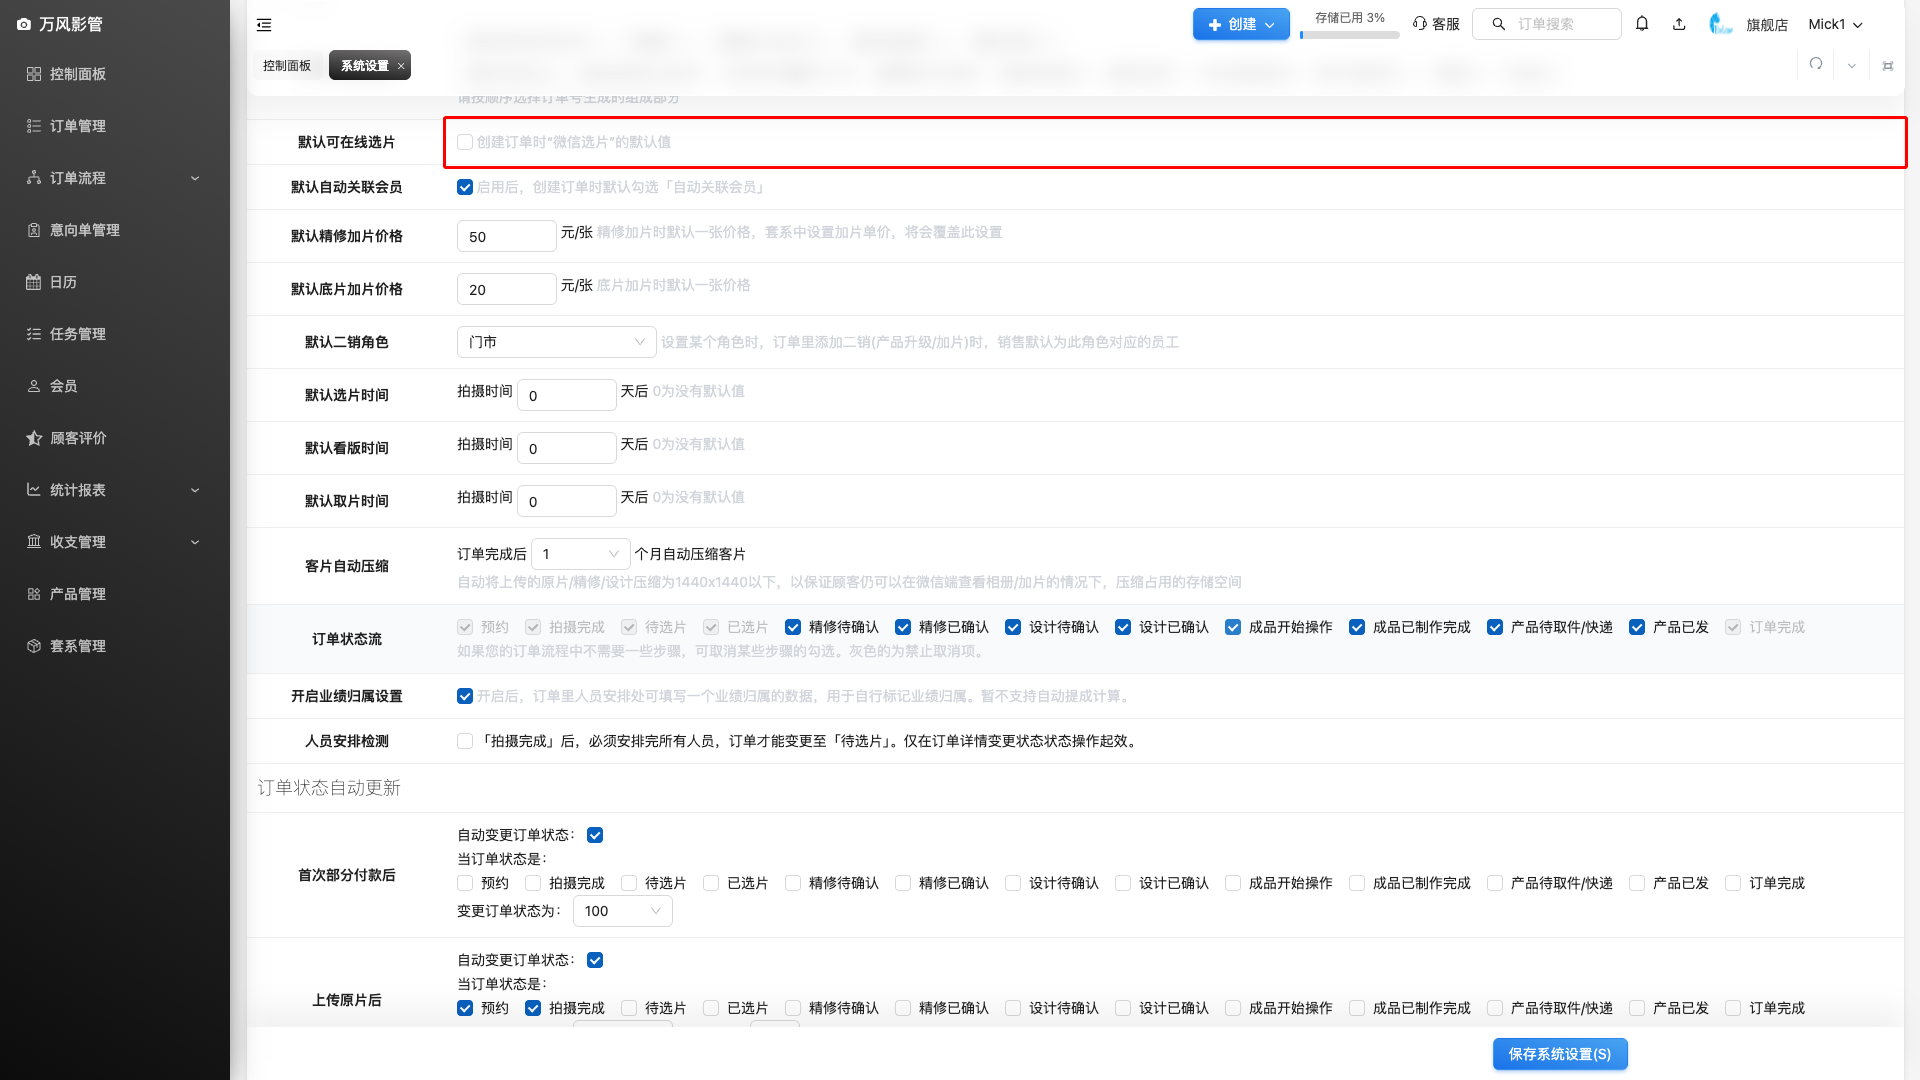
Task: Click the search magnifier icon
Action: 1499,24
